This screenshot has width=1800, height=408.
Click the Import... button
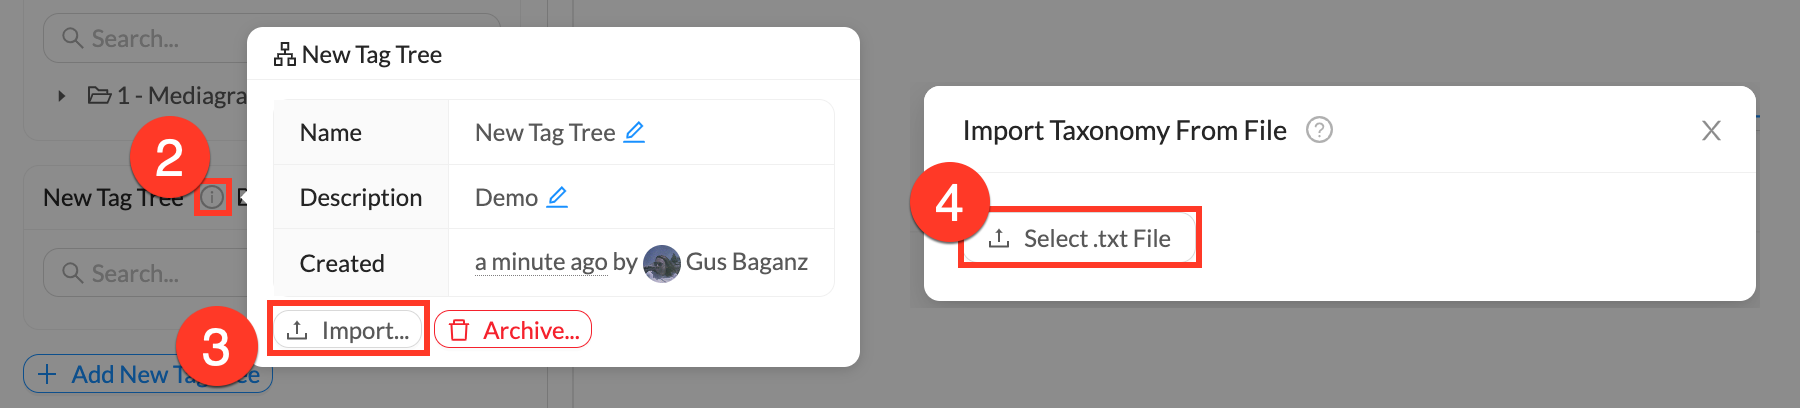point(348,330)
